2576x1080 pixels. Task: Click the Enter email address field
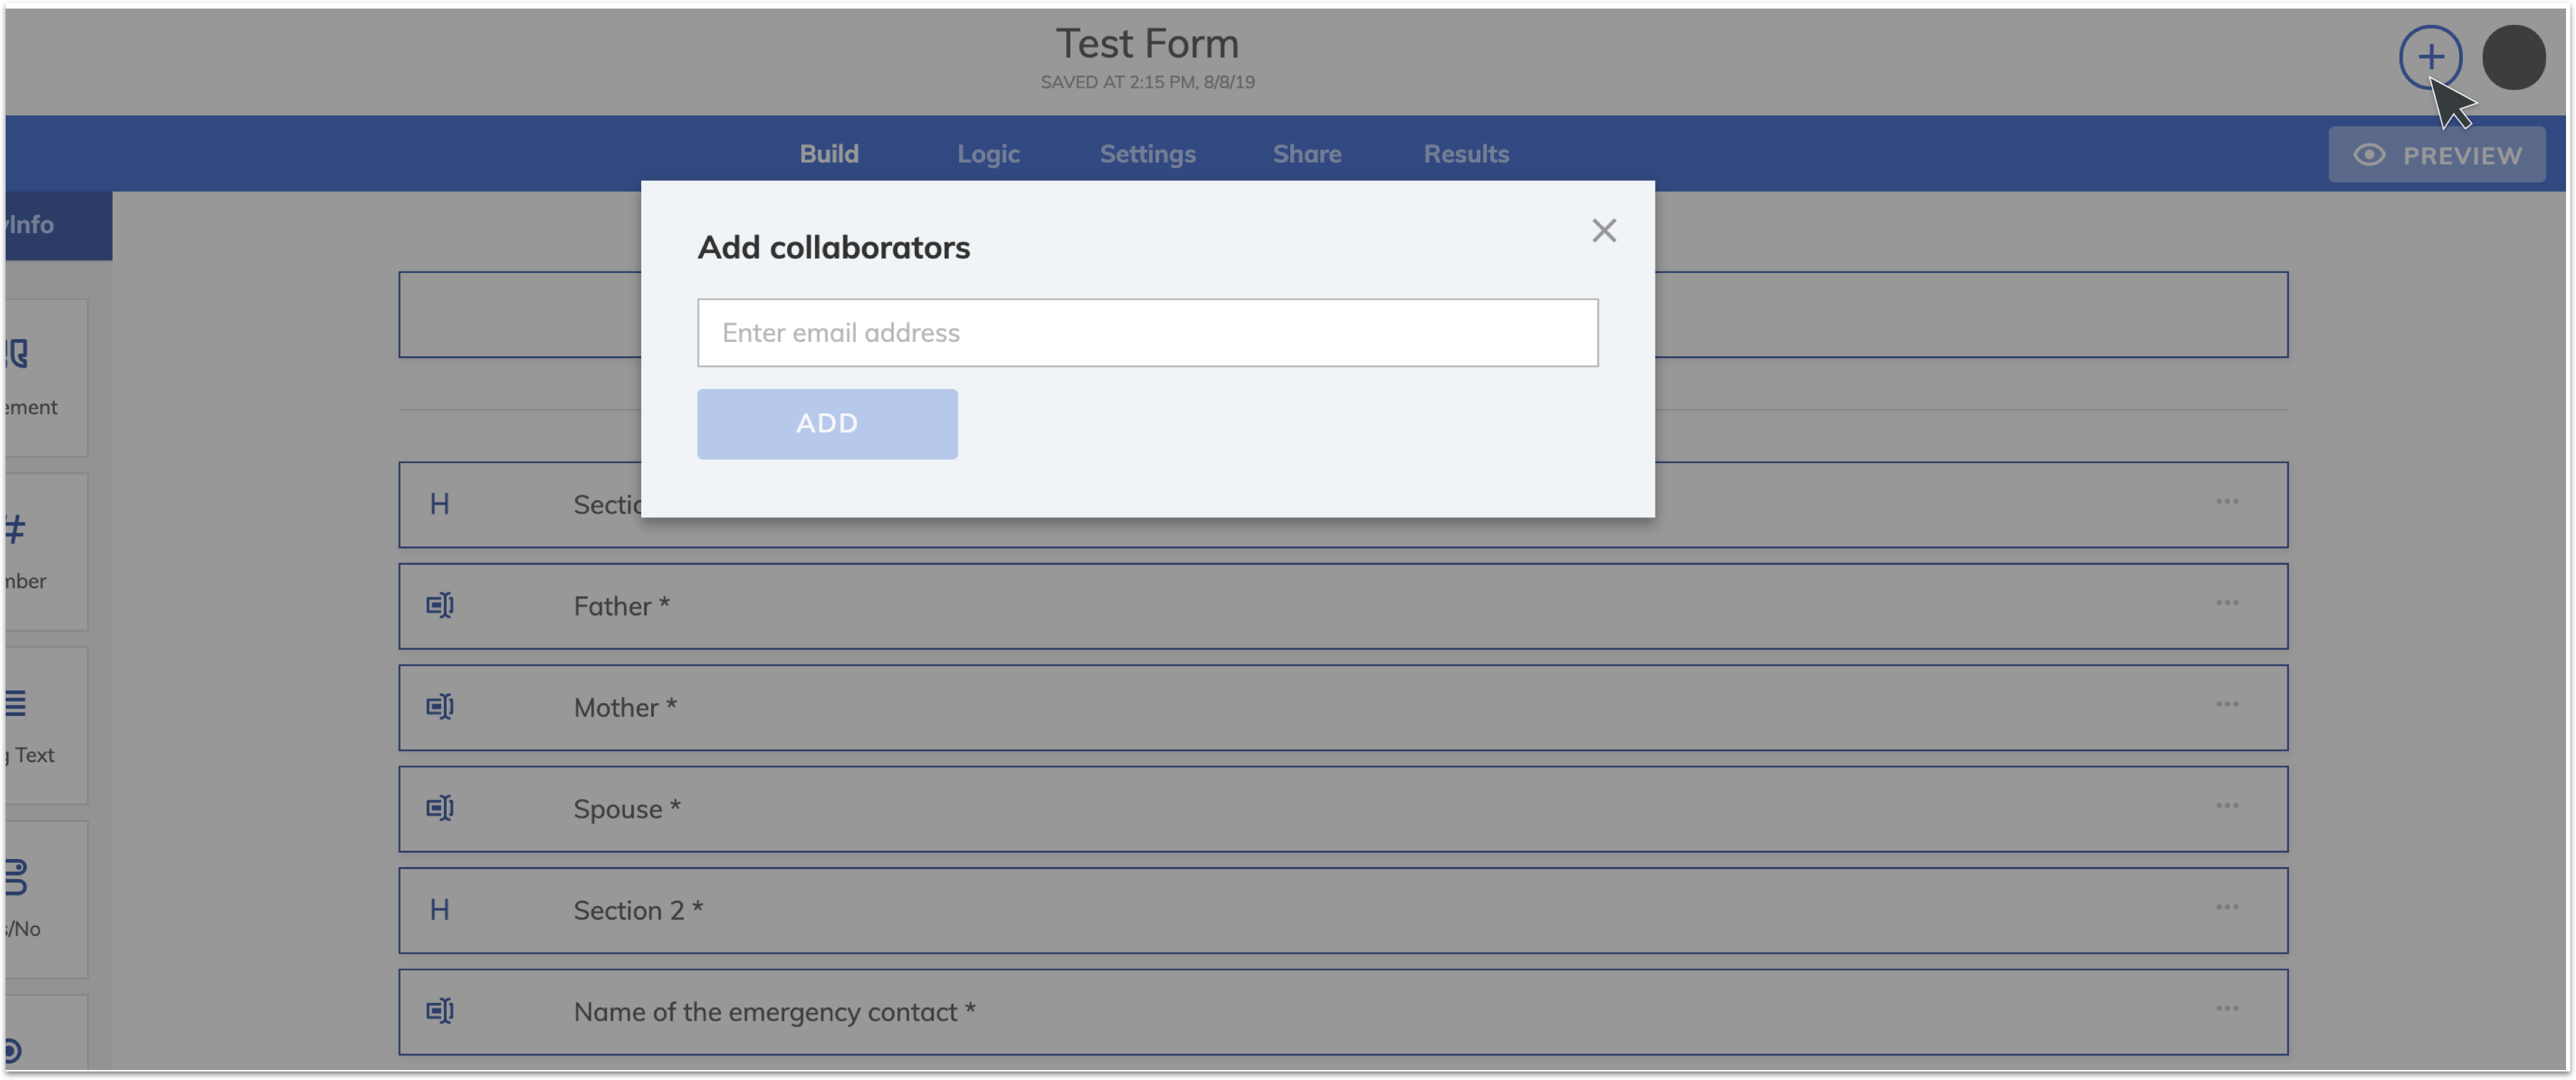1147,333
